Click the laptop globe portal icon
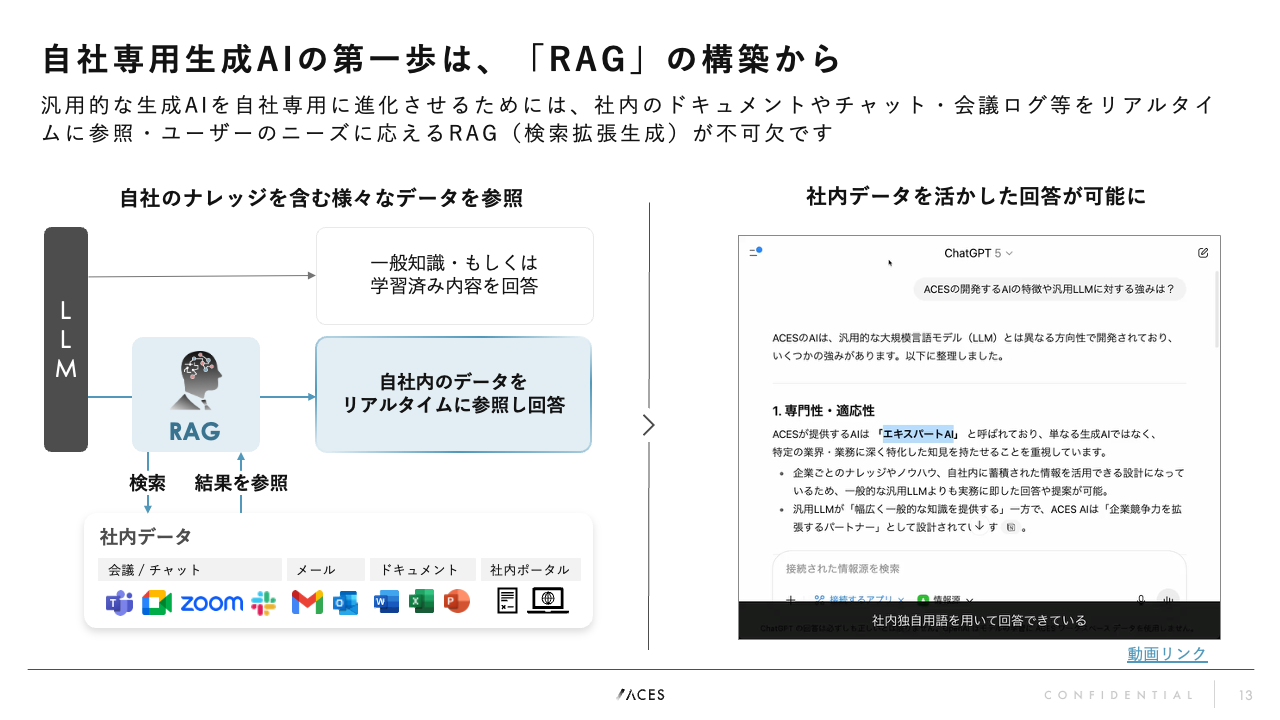1280x720 pixels. 548,600
